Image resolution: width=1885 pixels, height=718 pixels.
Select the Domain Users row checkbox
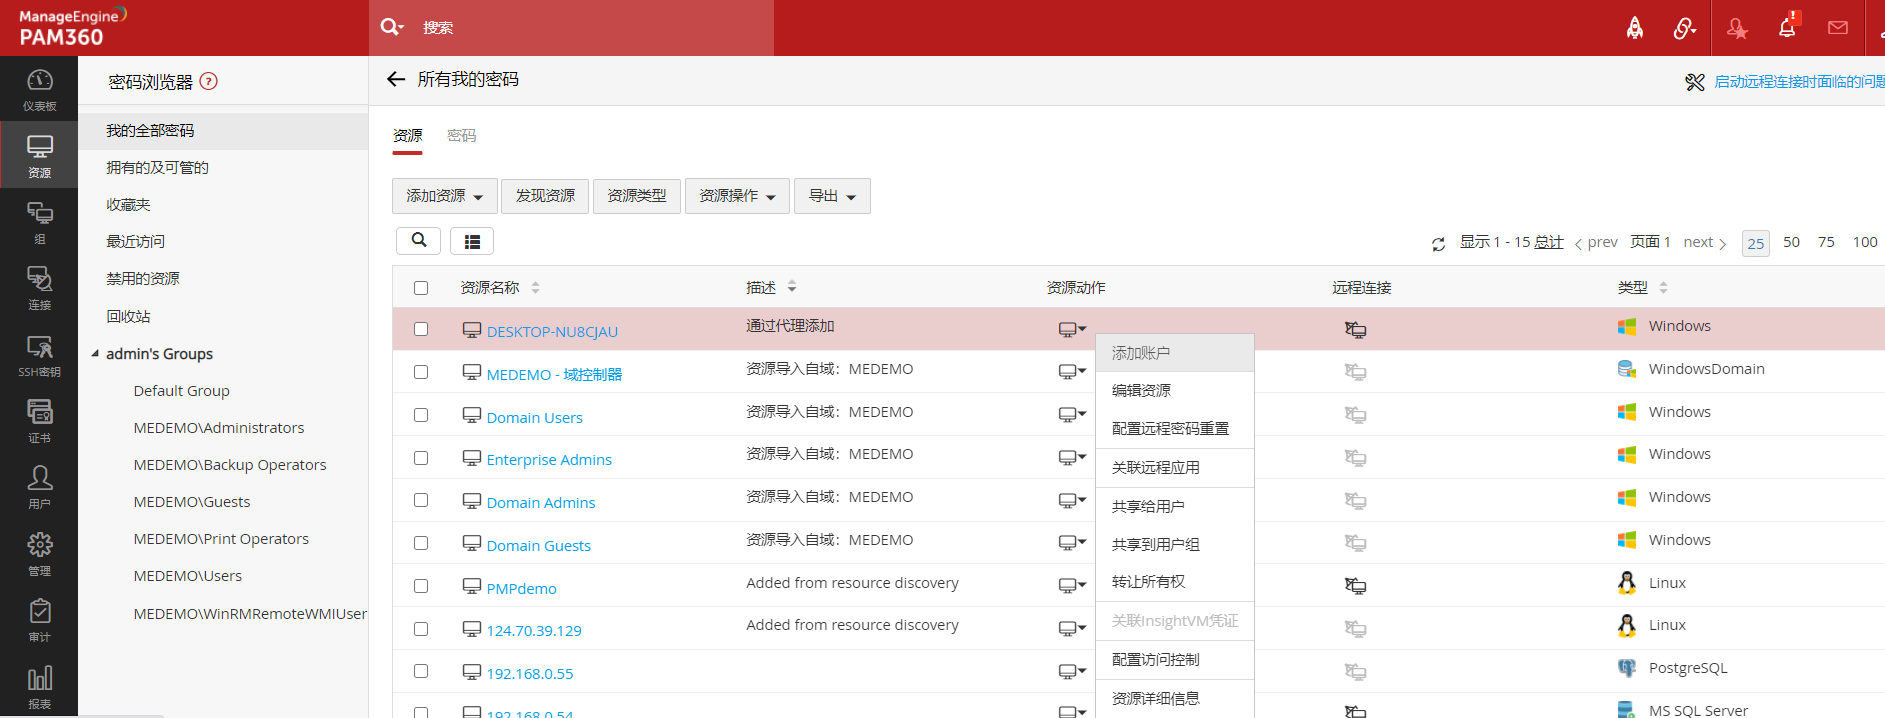(x=421, y=415)
